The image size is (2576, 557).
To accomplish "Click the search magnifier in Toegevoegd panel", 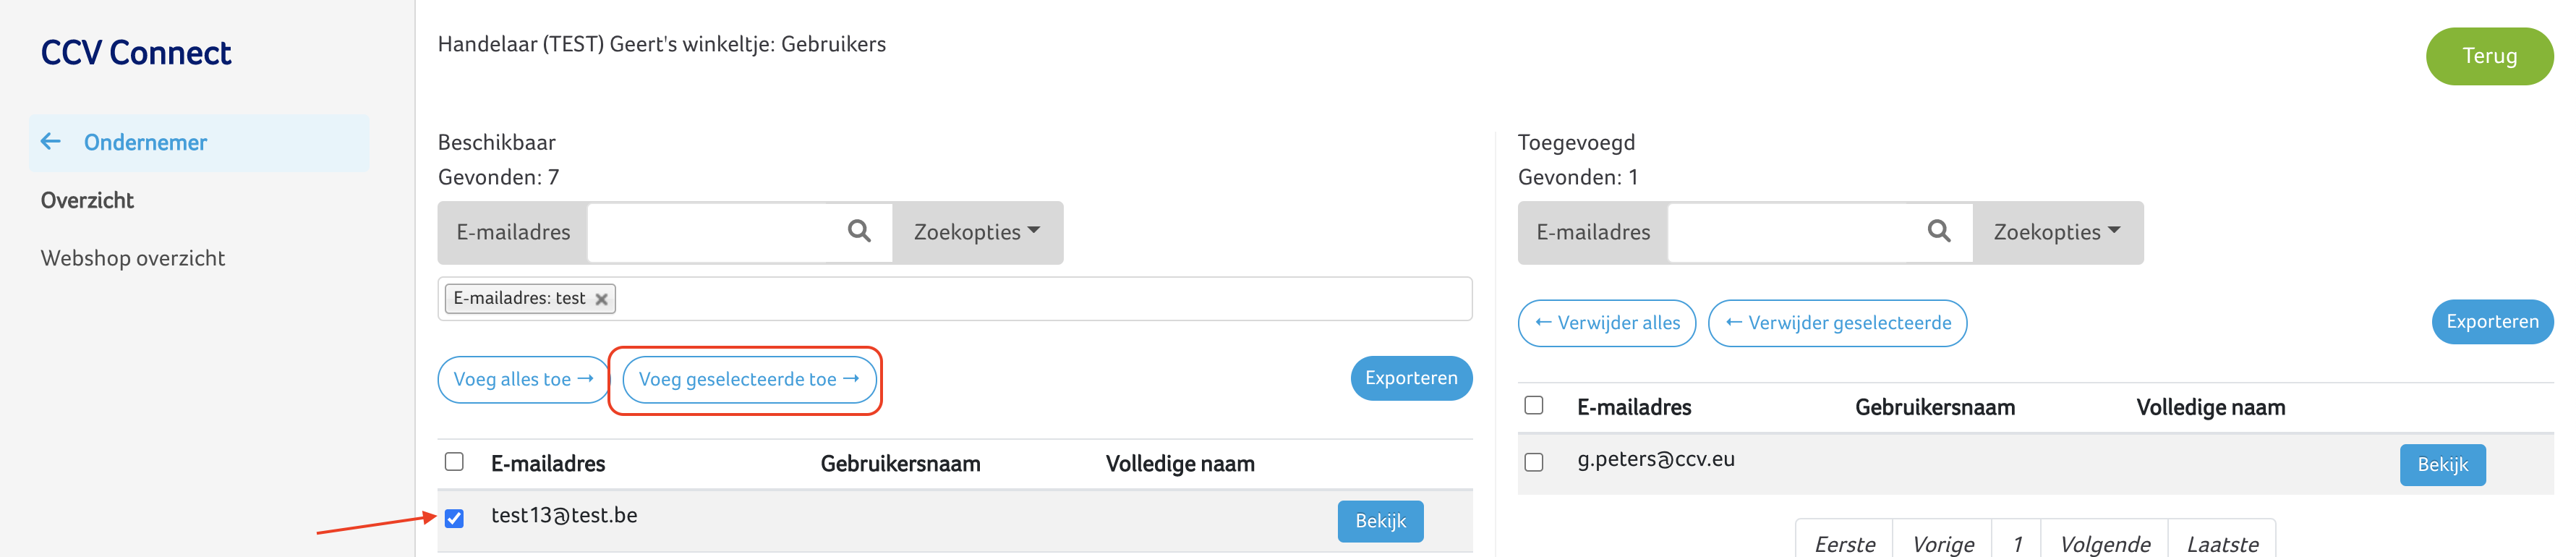I will pos(1938,232).
